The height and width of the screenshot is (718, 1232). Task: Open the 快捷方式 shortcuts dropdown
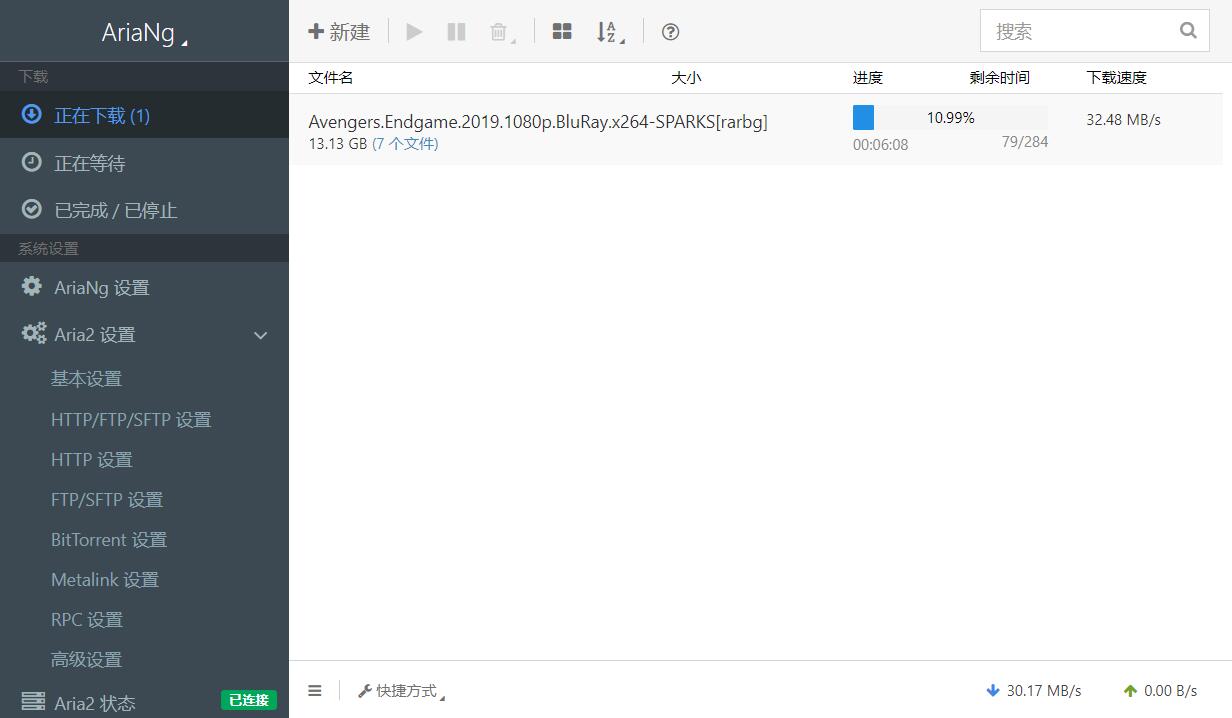point(401,691)
